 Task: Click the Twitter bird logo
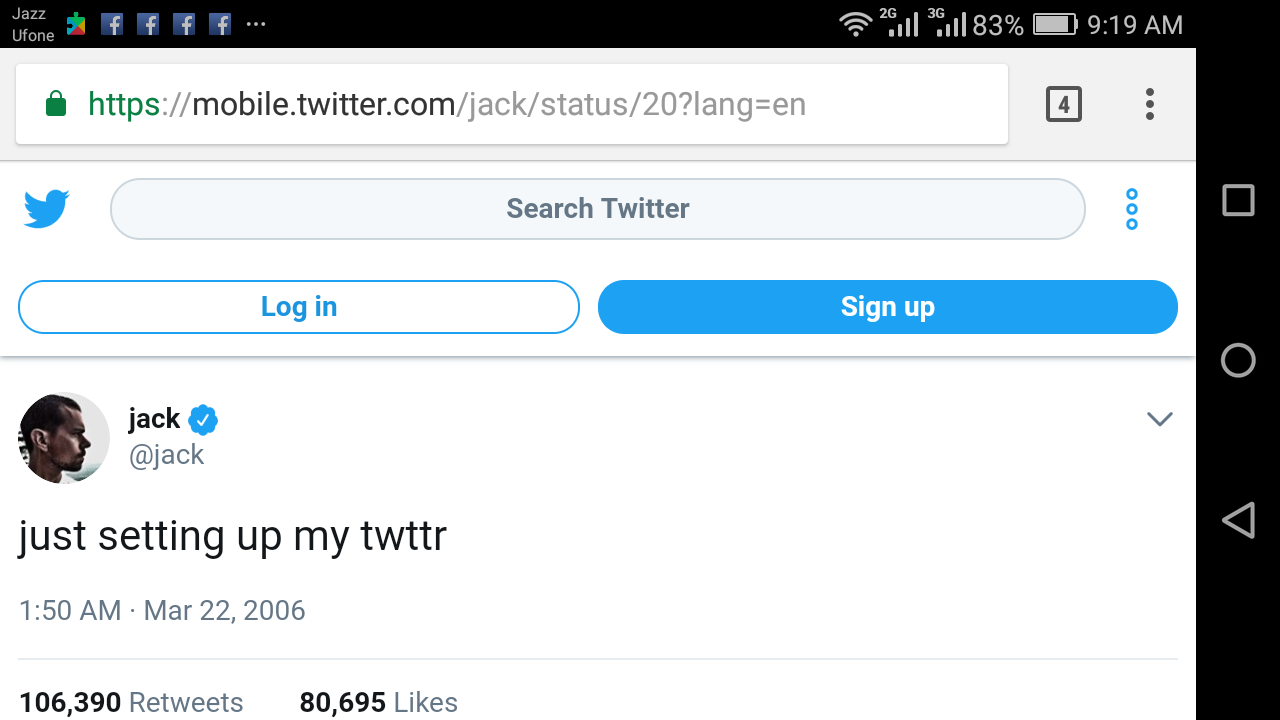(46, 209)
